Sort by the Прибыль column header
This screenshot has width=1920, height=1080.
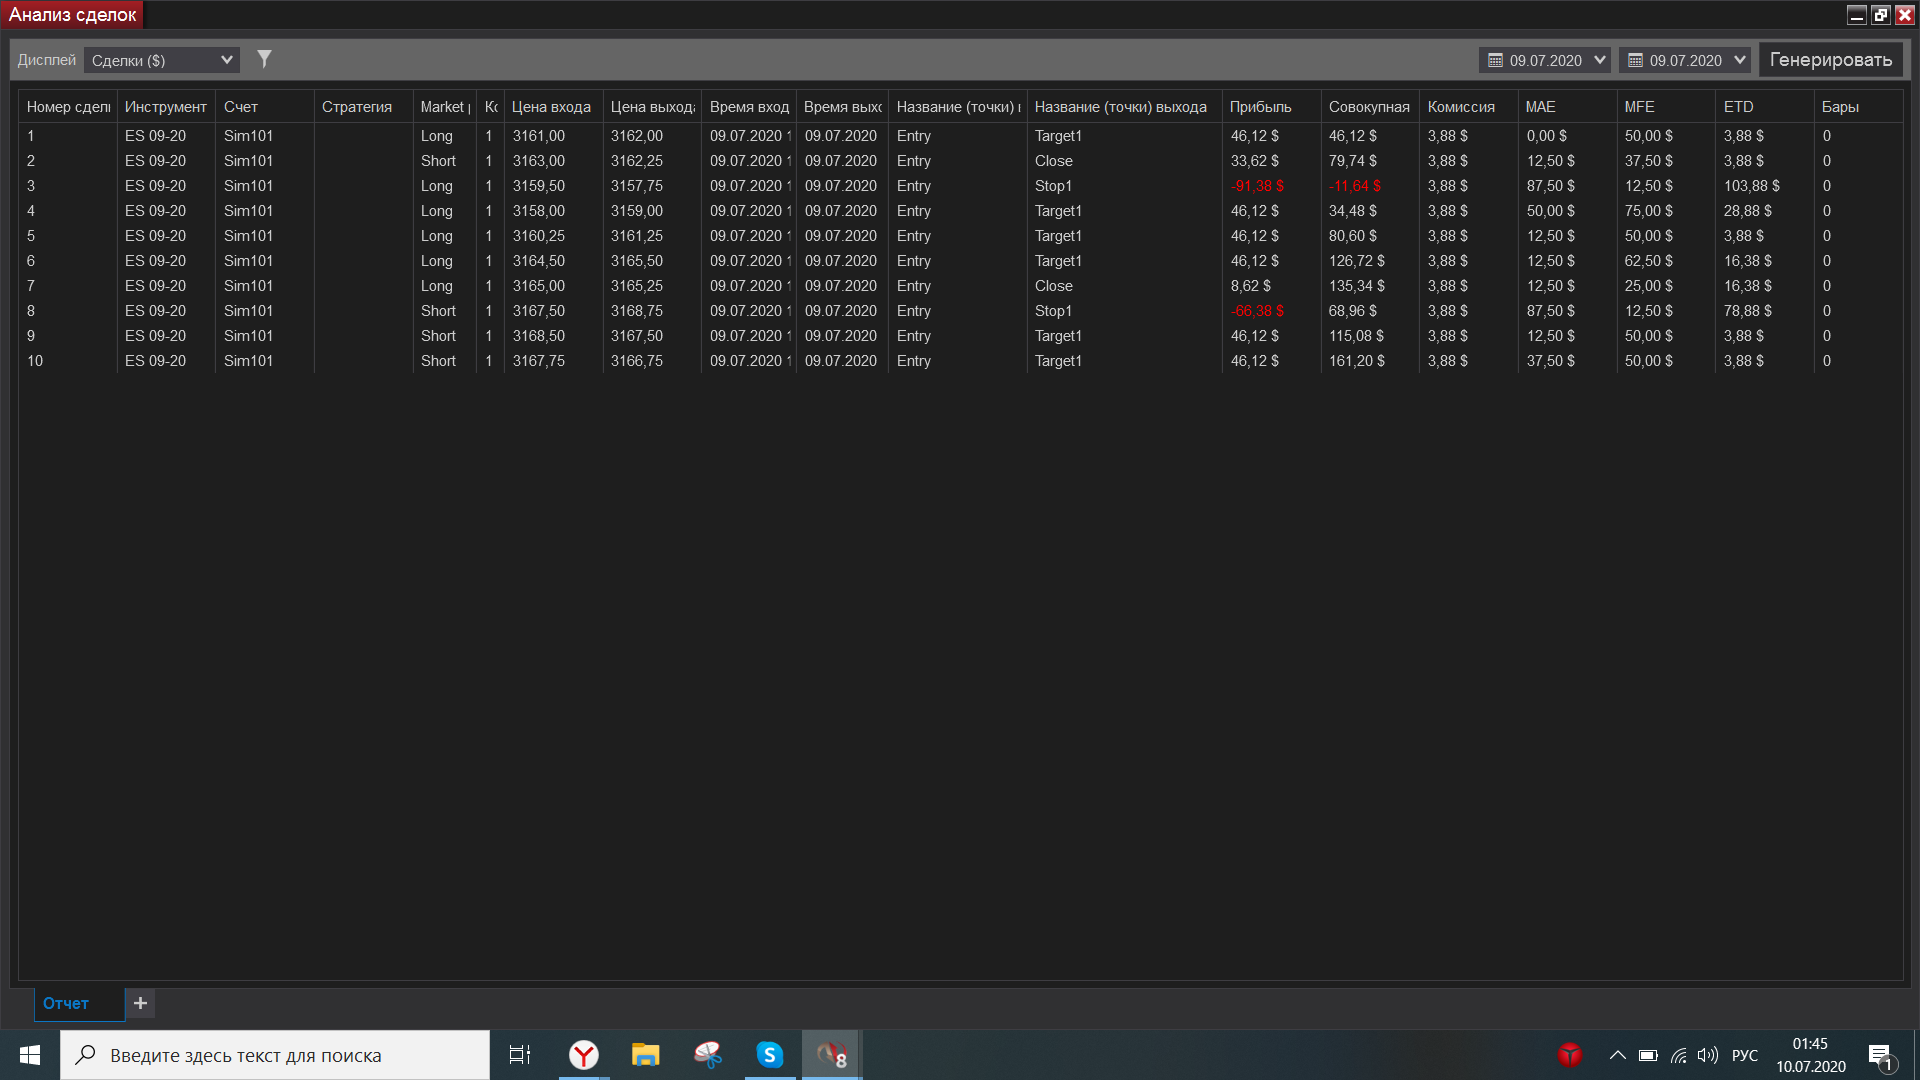click(1260, 107)
